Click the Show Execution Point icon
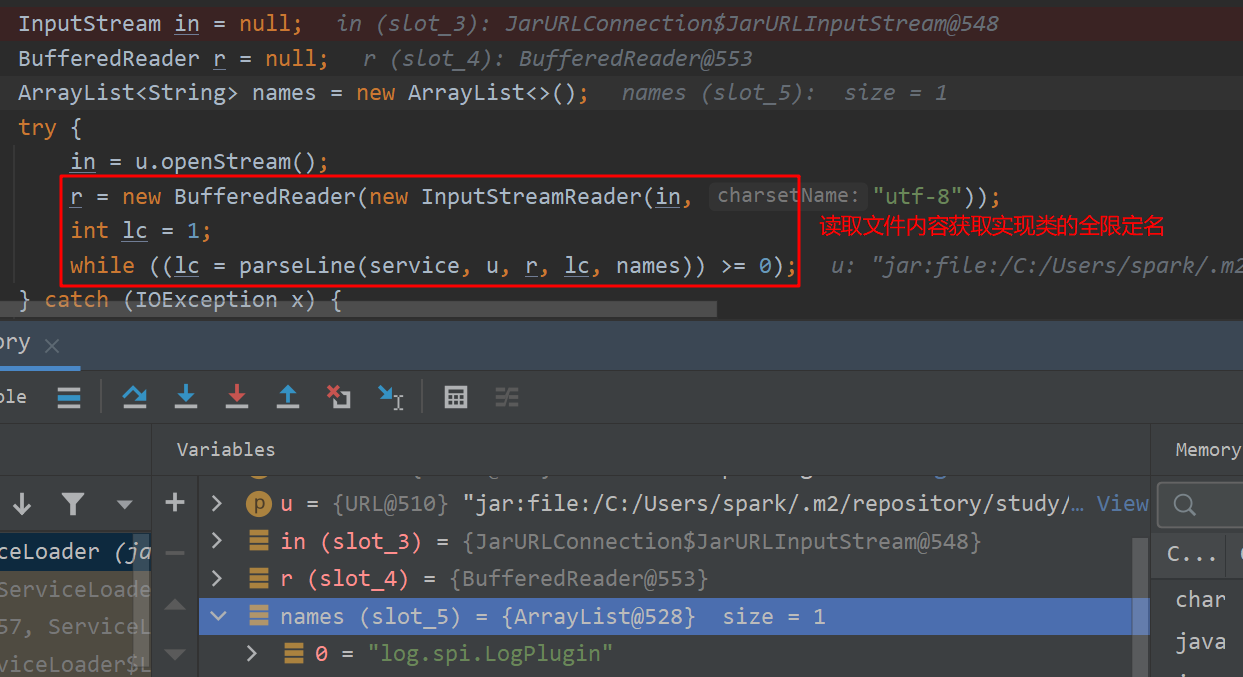Screen dimensions: 1243x677 pyautogui.click(x=68, y=397)
